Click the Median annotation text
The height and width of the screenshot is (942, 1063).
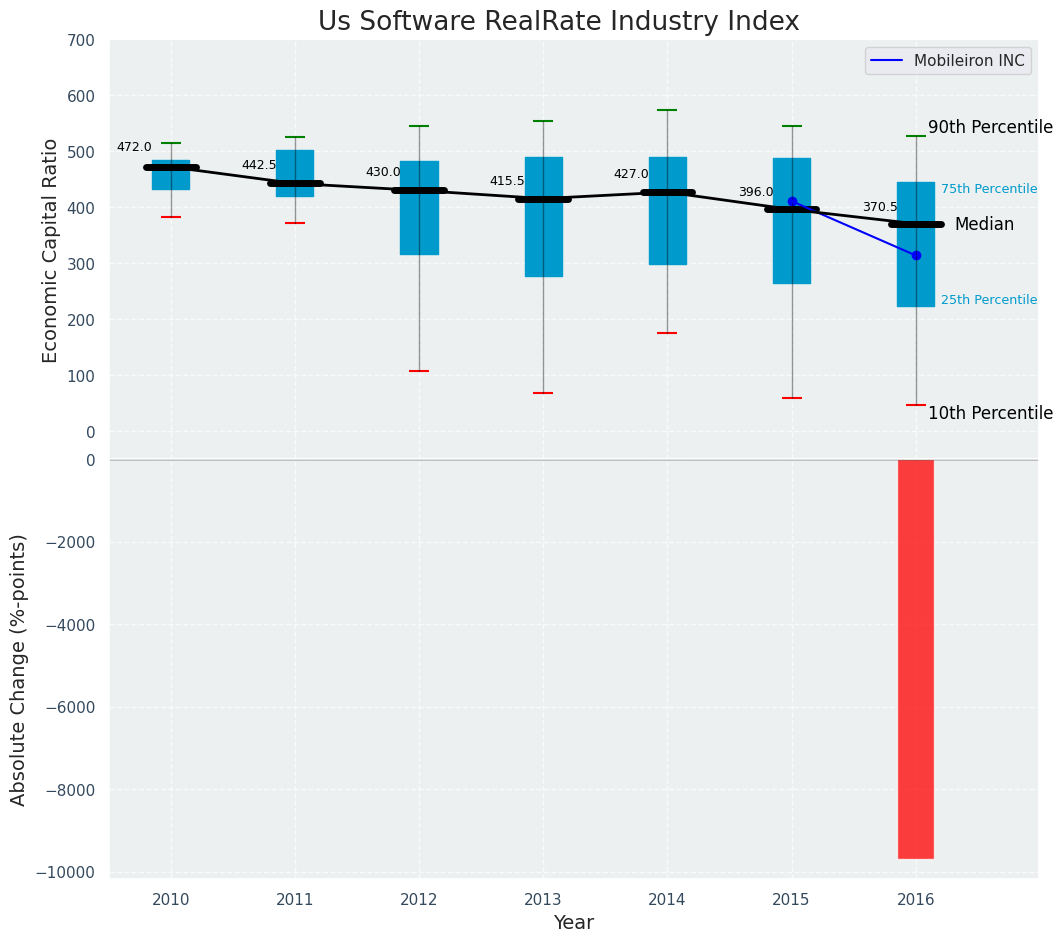[x=984, y=224]
